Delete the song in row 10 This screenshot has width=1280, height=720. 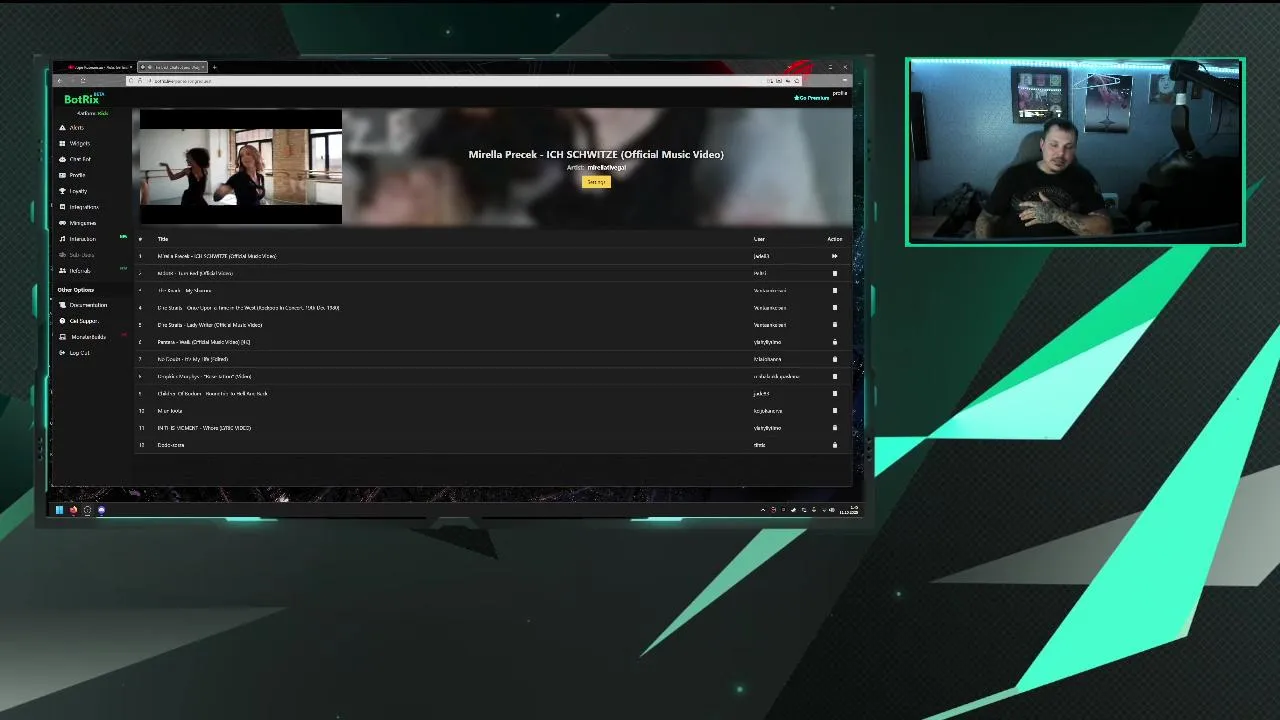(835, 411)
